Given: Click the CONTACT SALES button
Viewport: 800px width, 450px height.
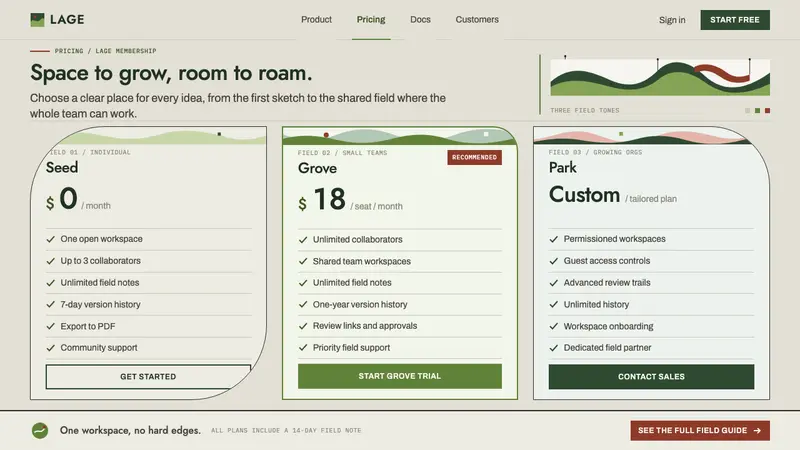Looking at the screenshot, I should 651,377.
